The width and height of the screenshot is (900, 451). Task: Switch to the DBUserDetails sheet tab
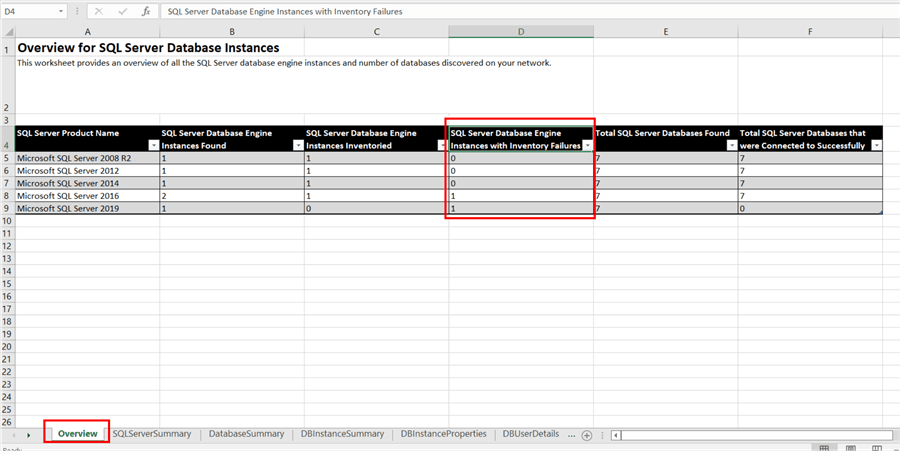tap(531, 434)
